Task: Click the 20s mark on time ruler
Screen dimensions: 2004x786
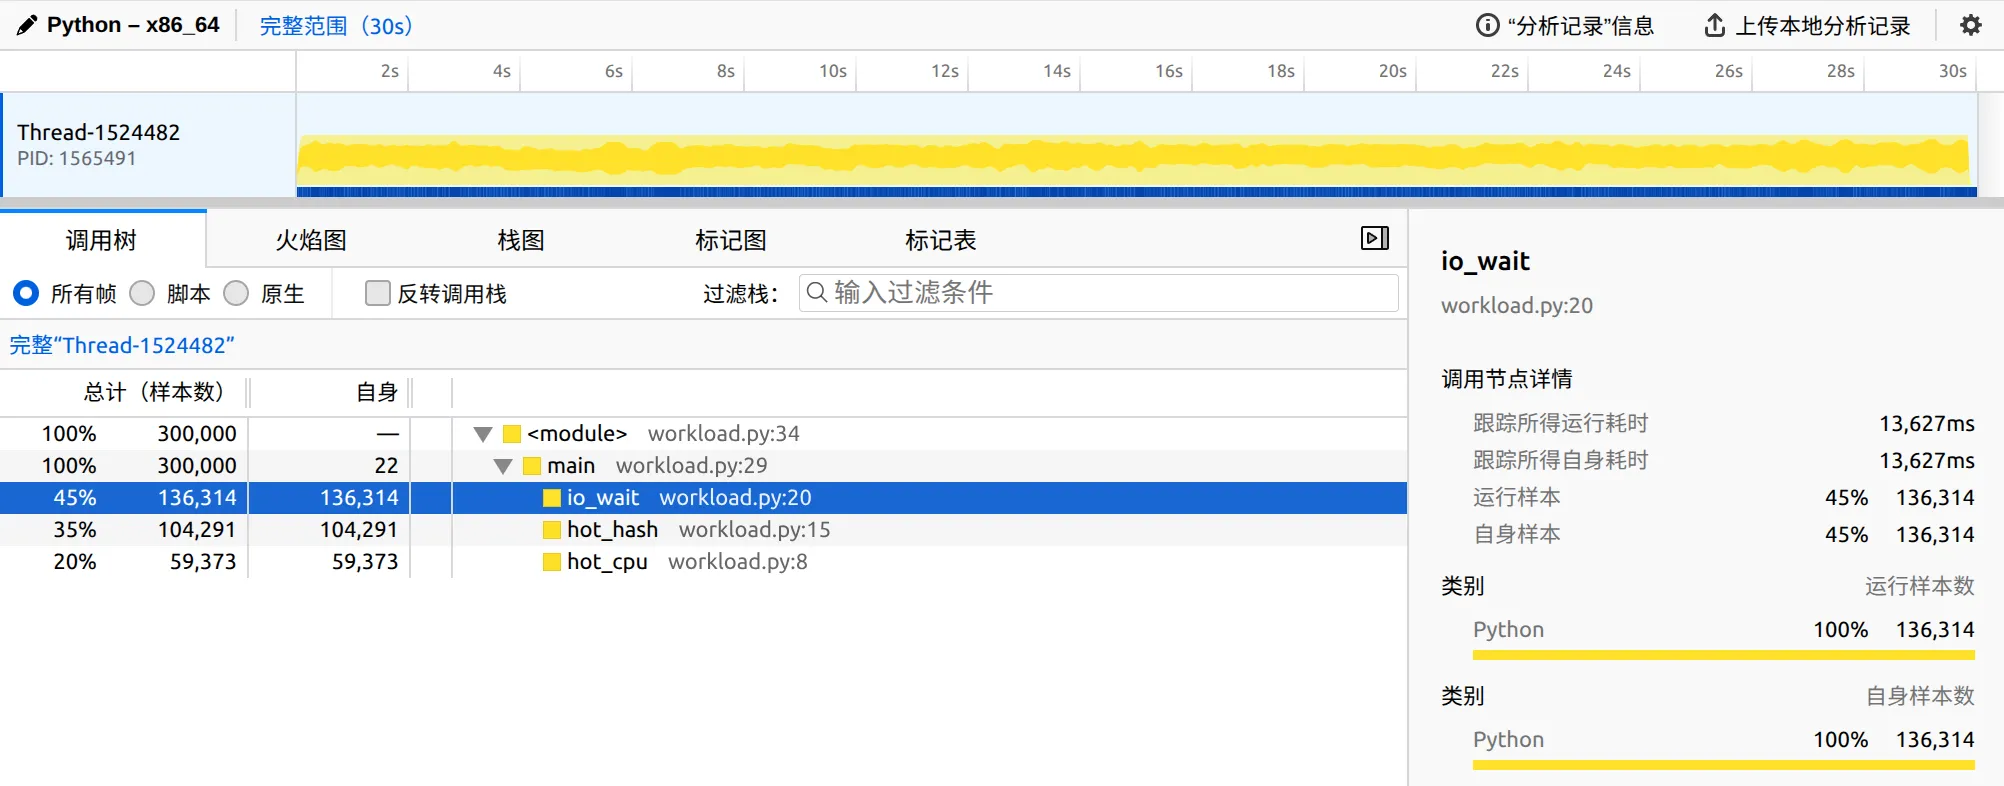Action: (1393, 71)
